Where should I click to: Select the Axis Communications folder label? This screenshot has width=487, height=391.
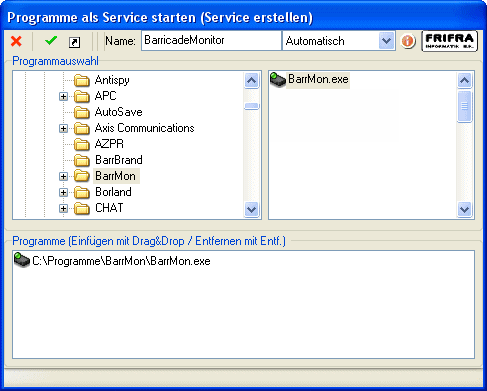pyautogui.click(x=145, y=128)
